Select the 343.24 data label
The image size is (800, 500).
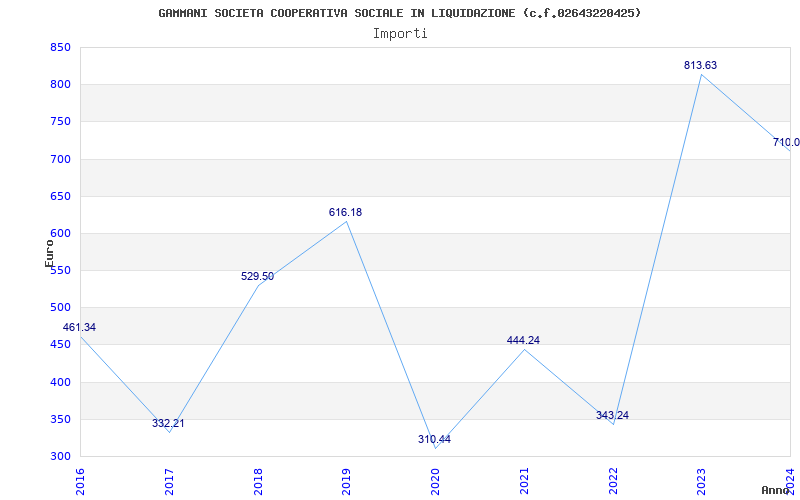[x=612, y=415]
